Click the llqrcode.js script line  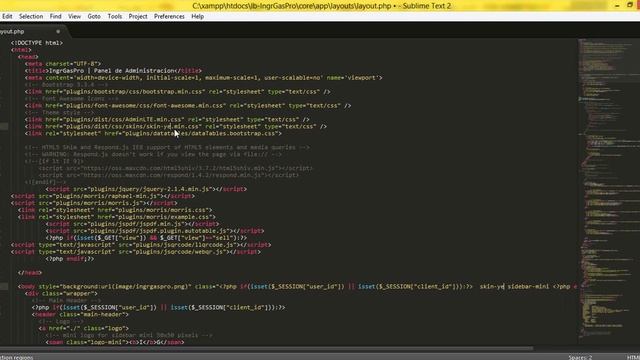point(141,244)
